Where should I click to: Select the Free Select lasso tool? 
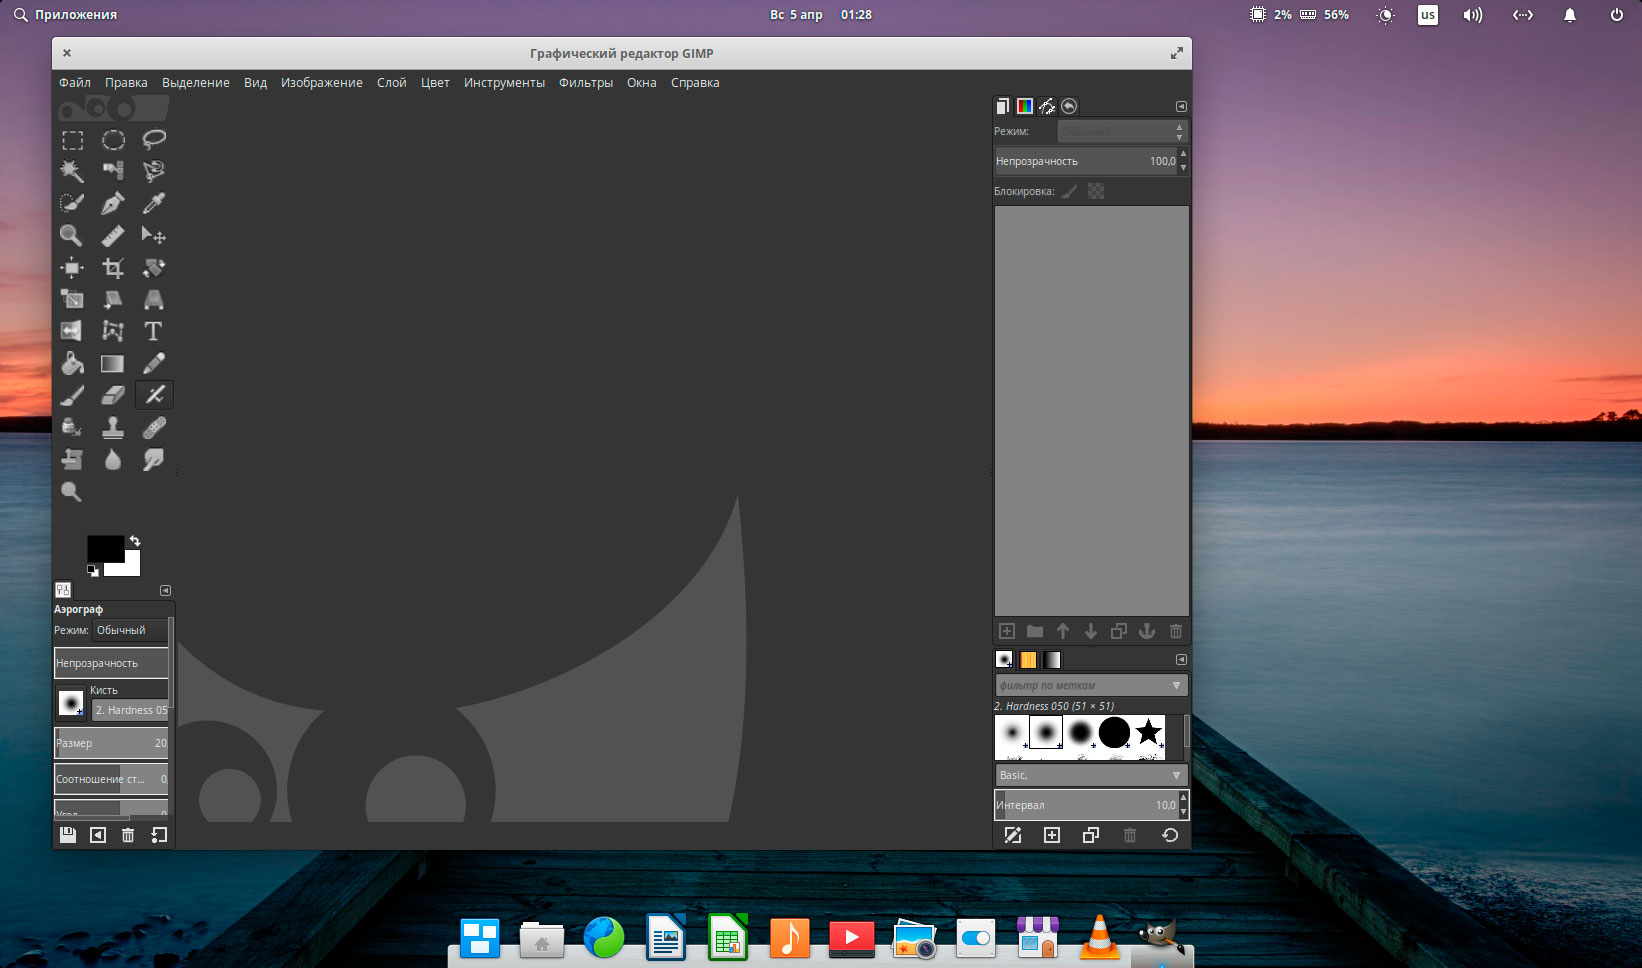click(x=153, y=140)
